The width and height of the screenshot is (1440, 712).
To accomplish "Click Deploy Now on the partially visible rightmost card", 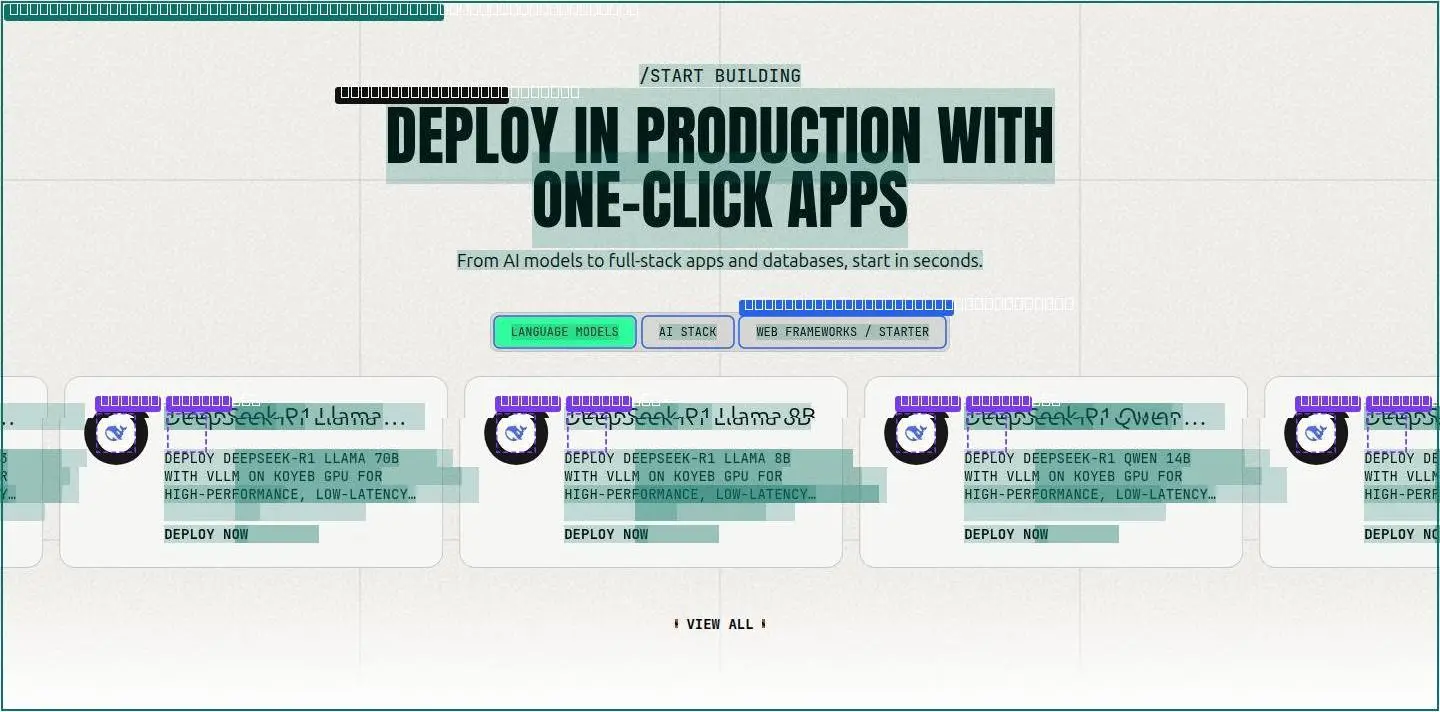I will click(1402, 534).
